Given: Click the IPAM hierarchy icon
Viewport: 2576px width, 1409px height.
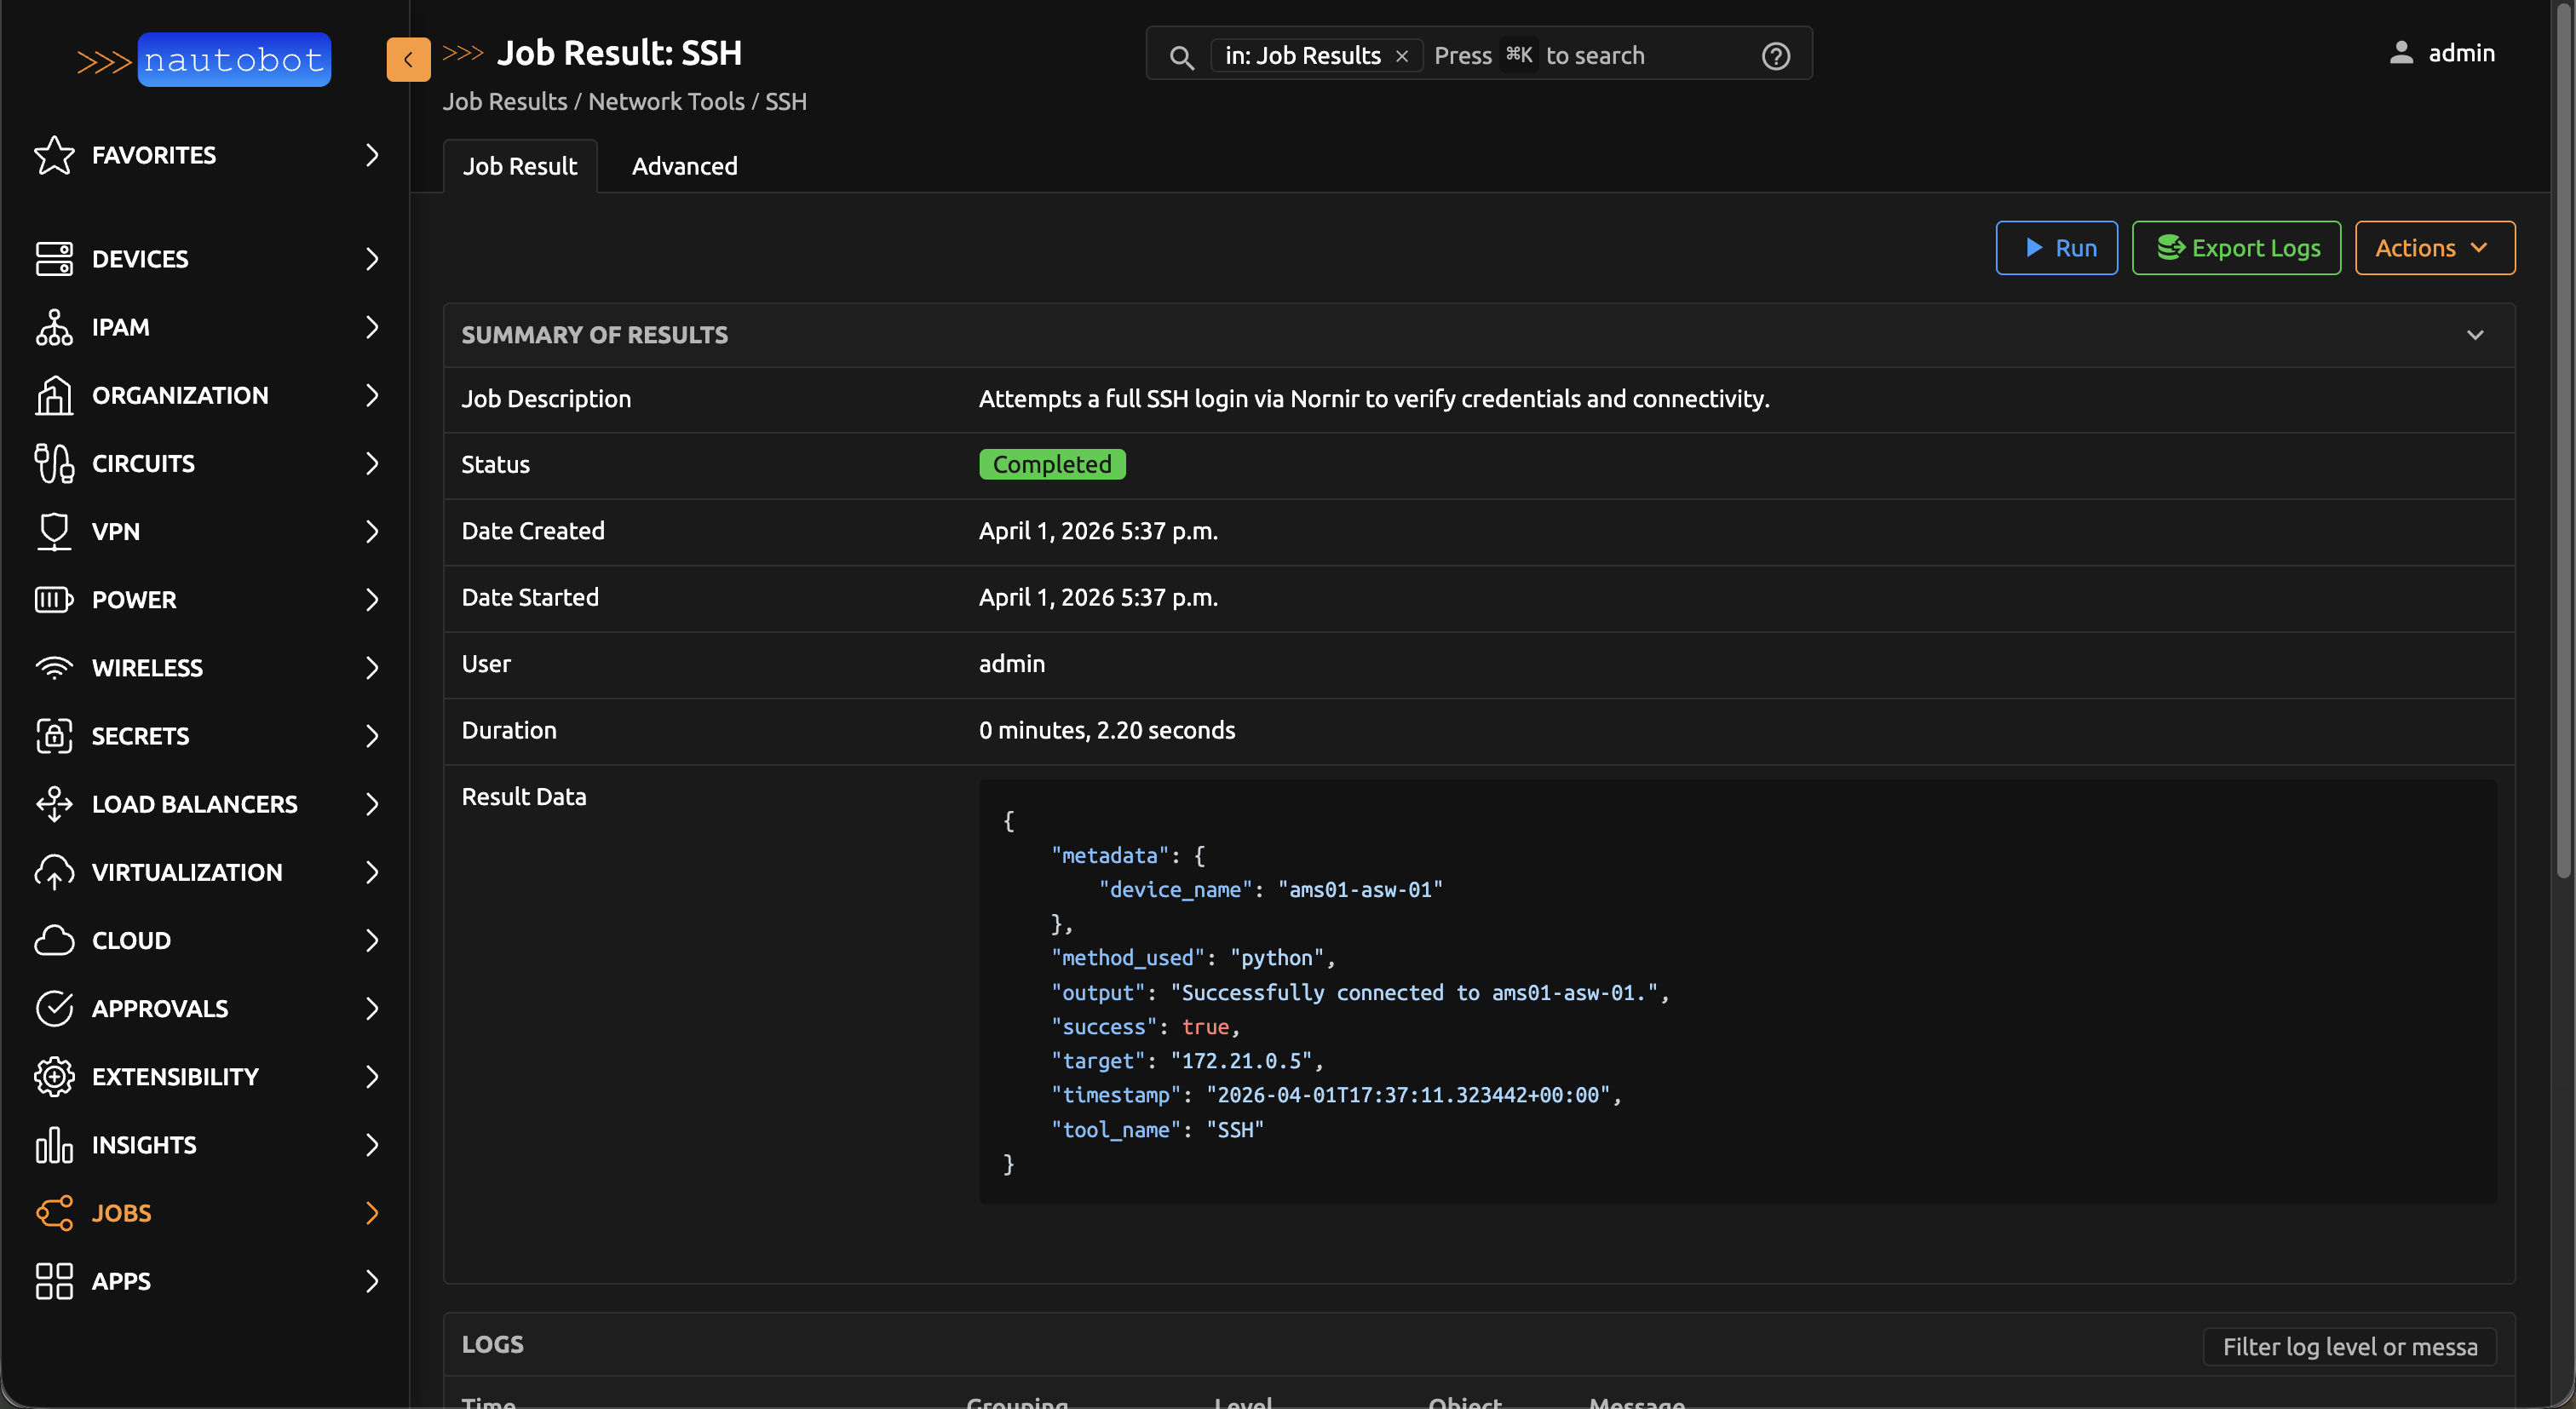Looking at the screenshot, I should (54, 327).
